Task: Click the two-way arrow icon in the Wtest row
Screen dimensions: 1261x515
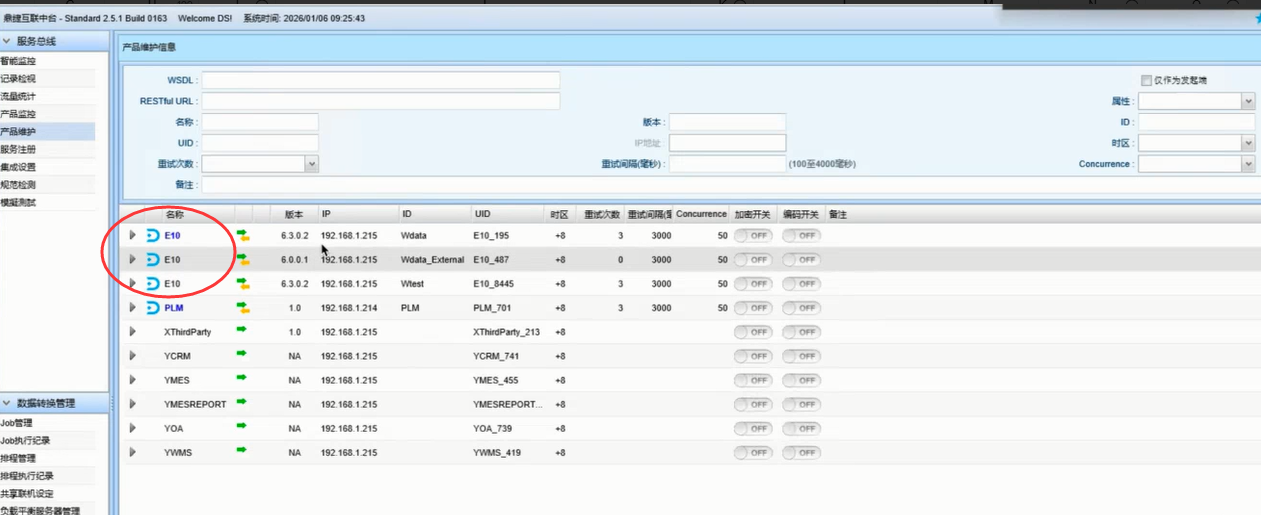Action: click(242, 284)
